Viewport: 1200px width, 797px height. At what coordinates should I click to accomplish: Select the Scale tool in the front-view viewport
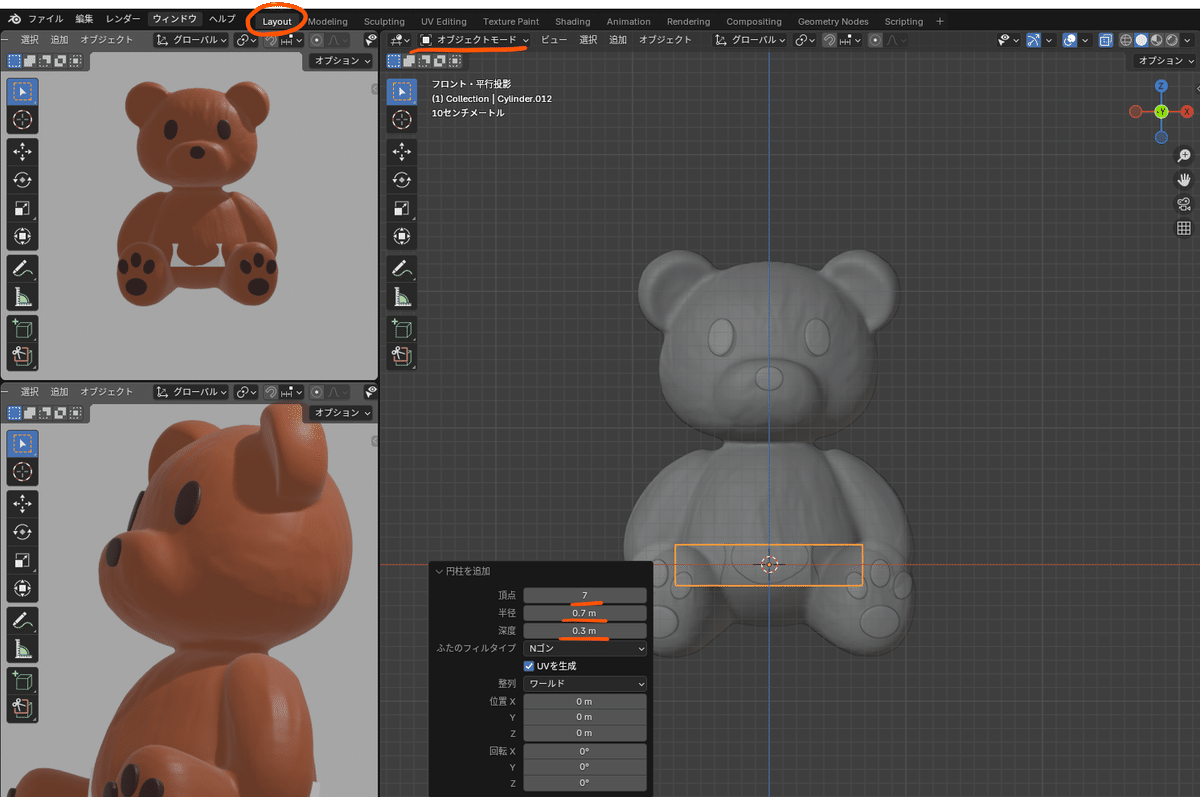click(402, 209)
